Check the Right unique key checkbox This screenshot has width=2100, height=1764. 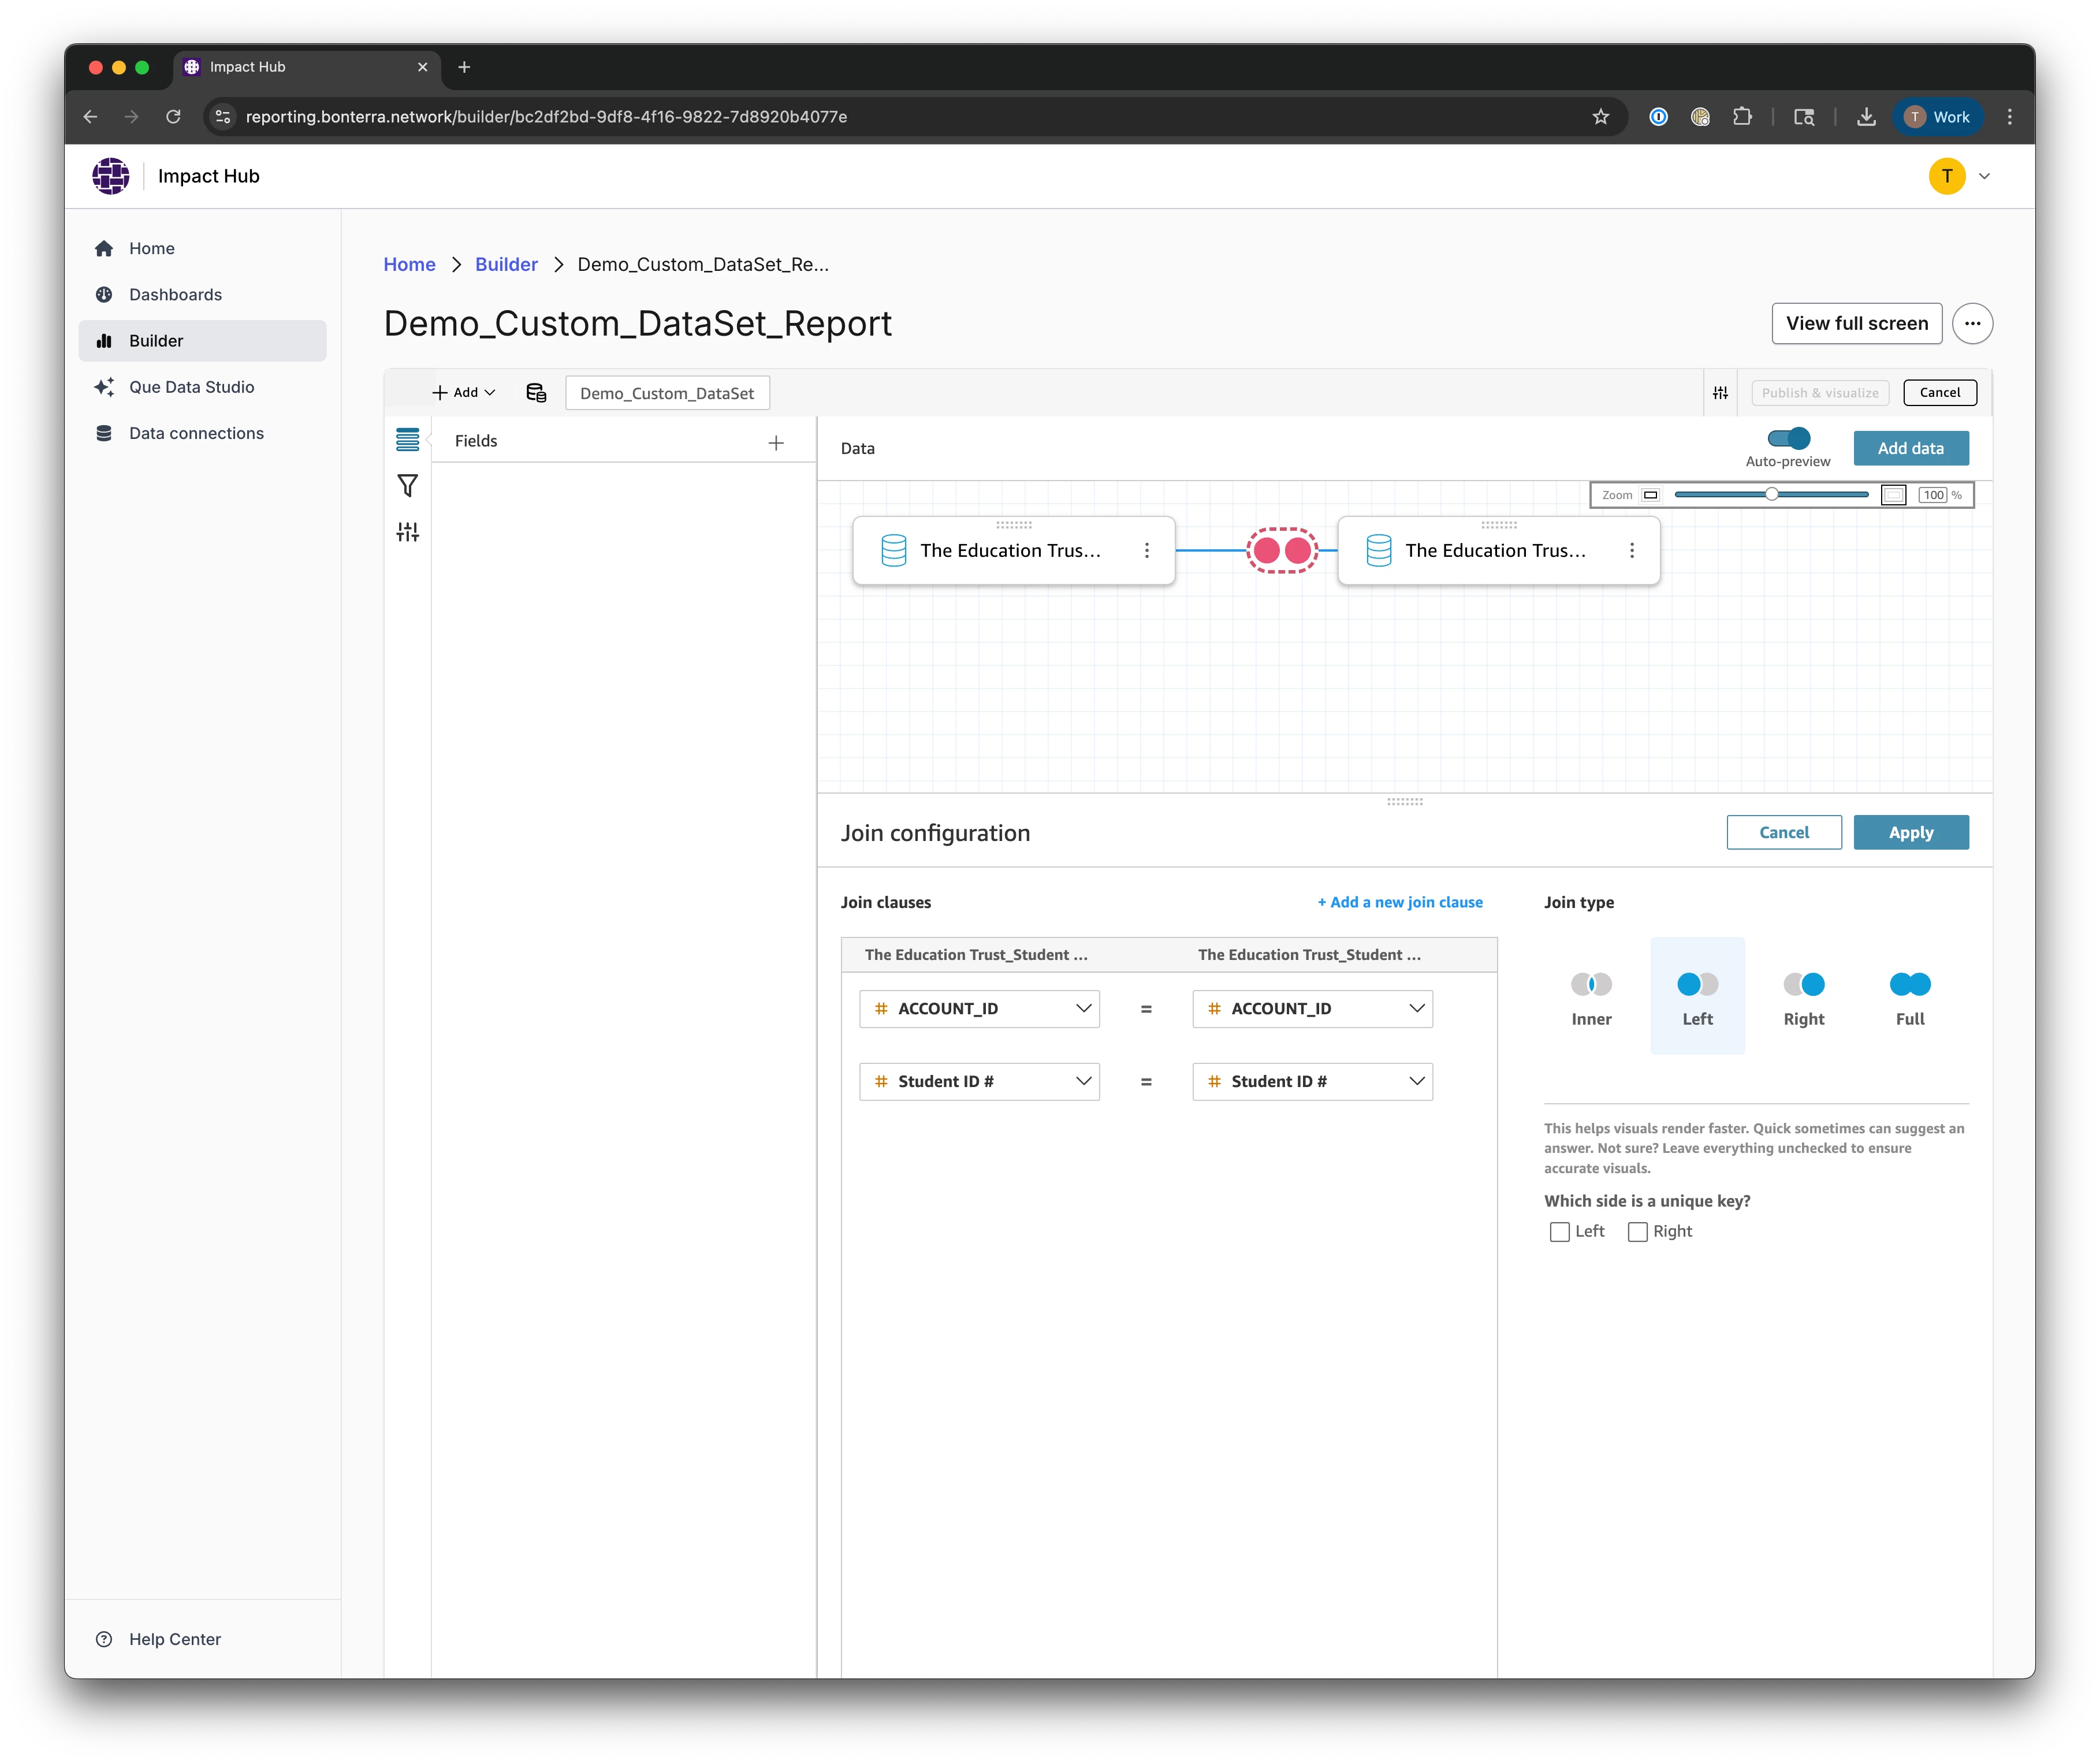tap(1637, 1232)
